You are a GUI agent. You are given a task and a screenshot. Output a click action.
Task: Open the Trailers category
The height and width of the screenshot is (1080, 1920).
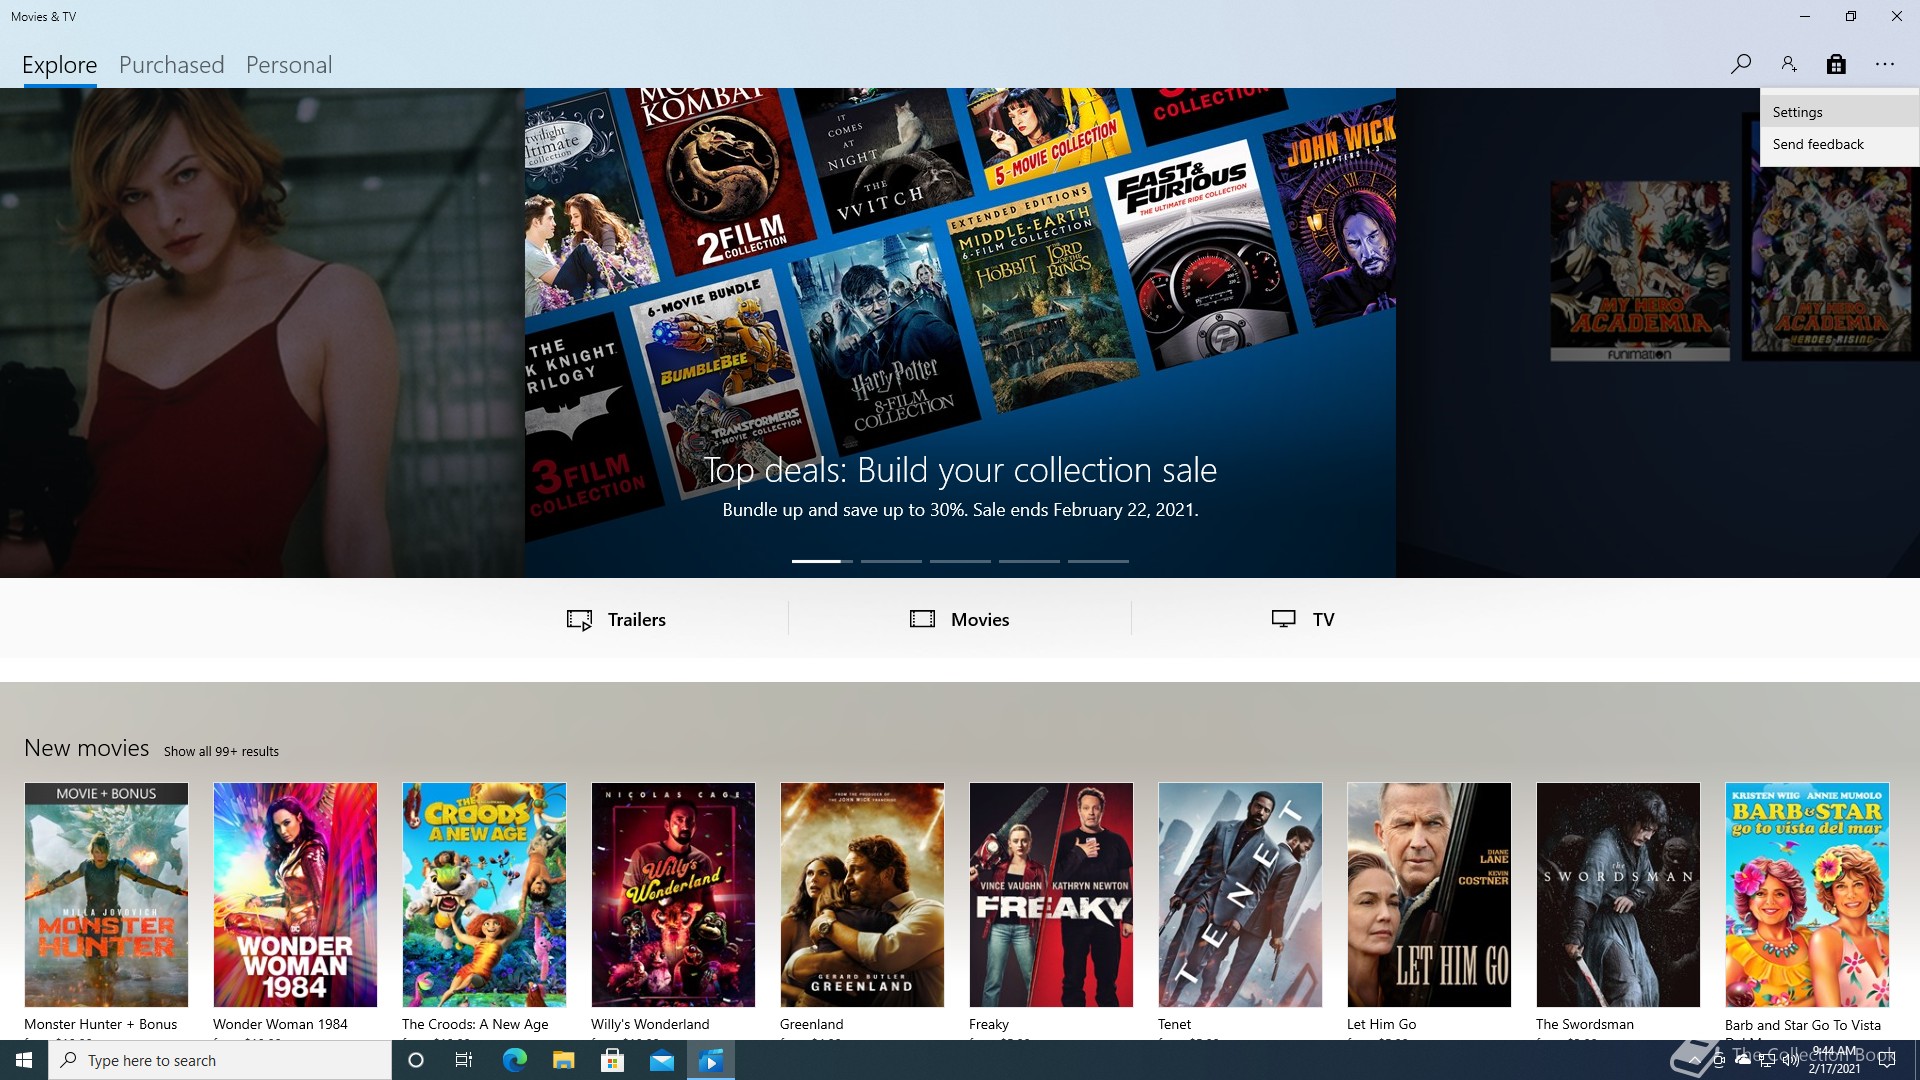pyautogui.click(x=616, y=620)
